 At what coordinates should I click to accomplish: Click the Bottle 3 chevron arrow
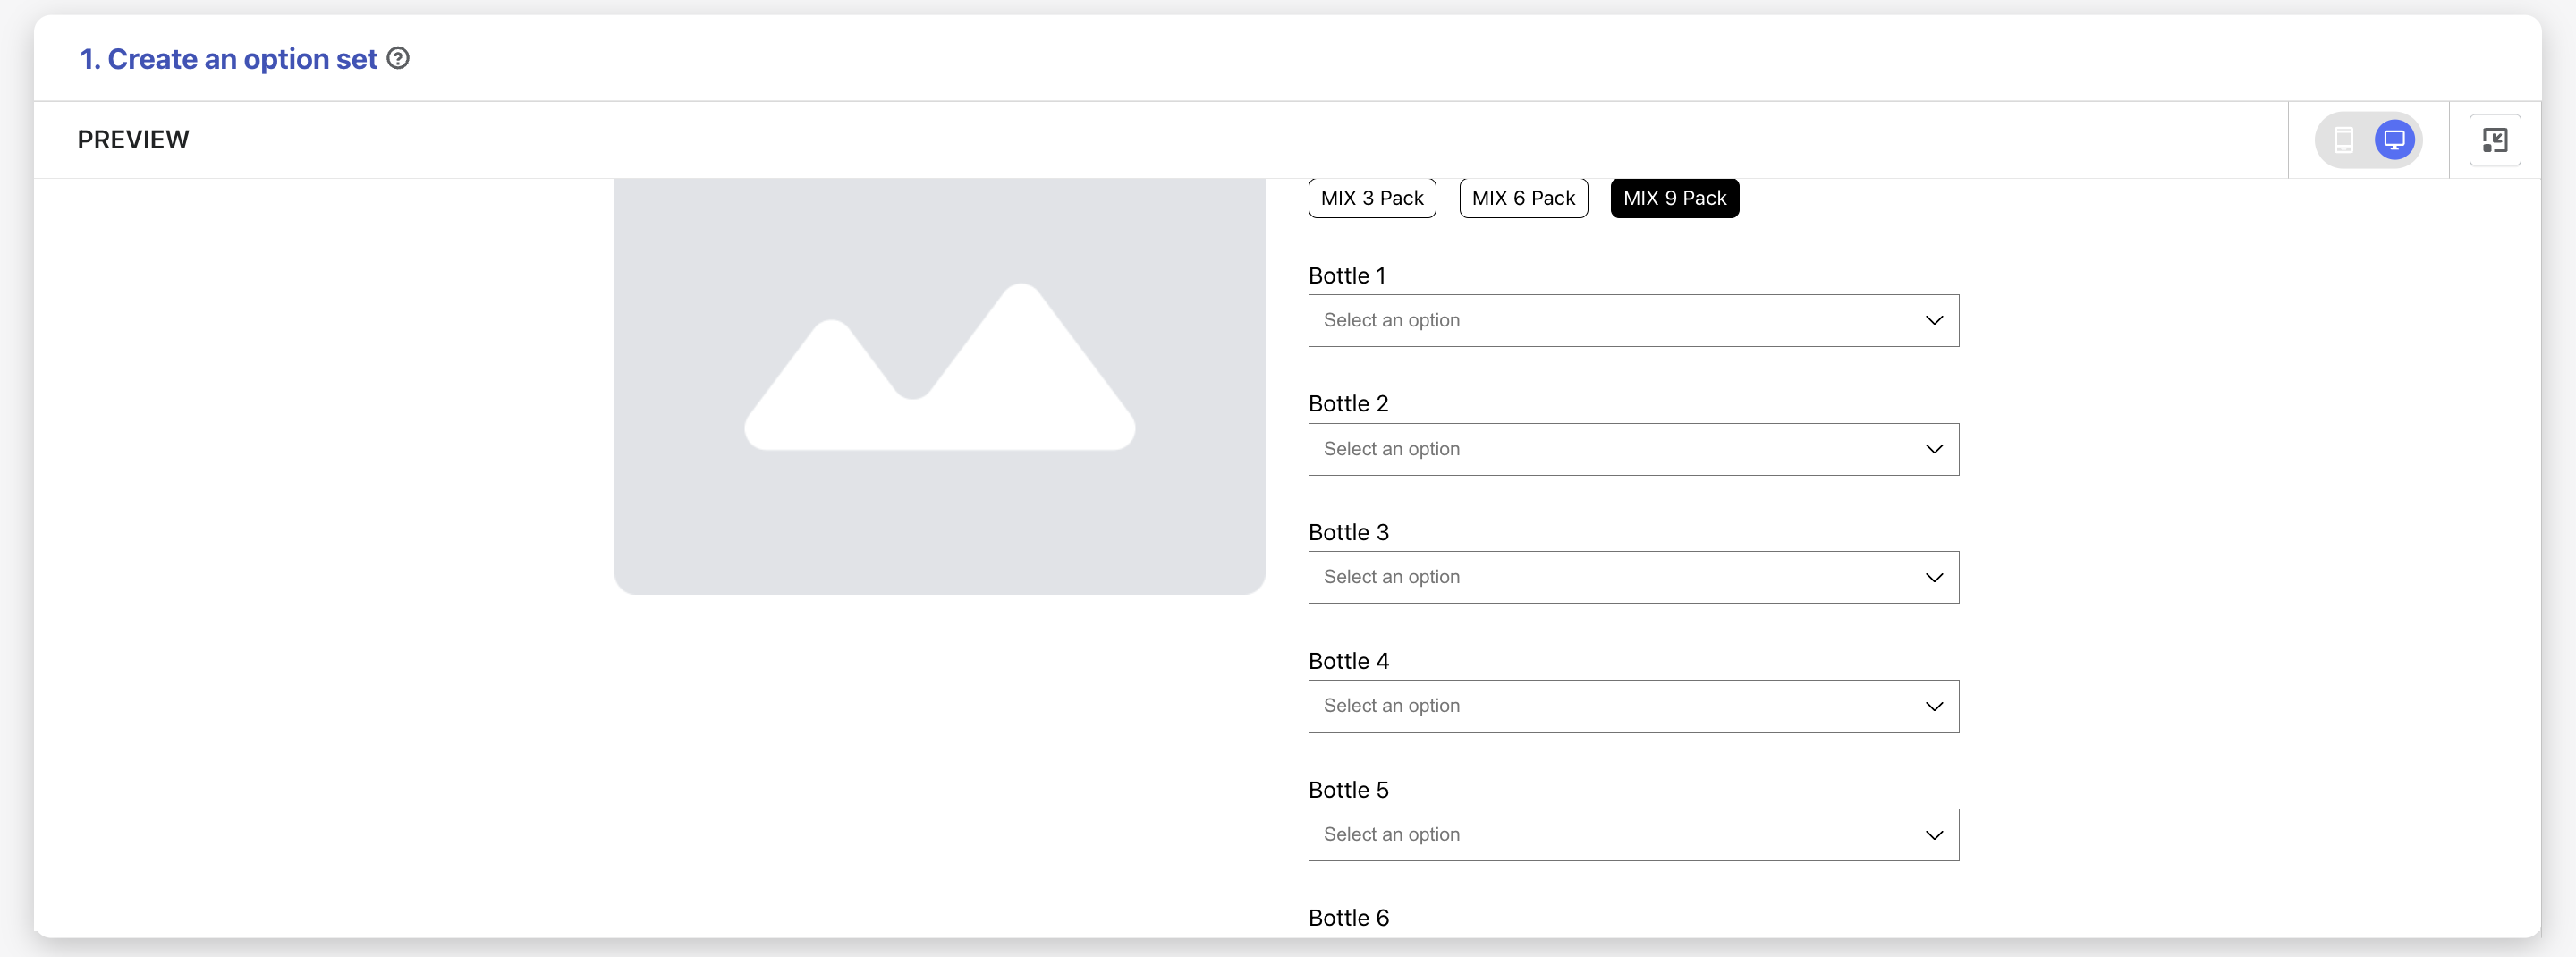(x=1934, y=578)
